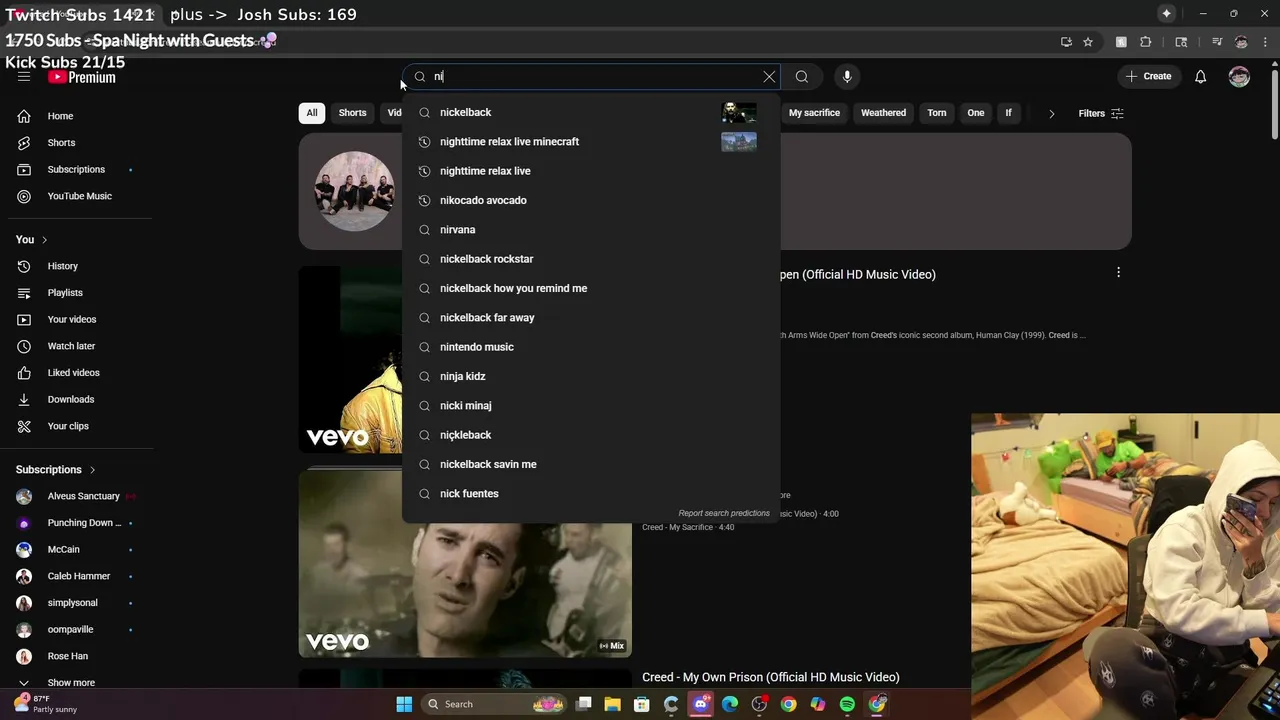1280x720 pixels.
Task: Select the Torn filter chip
Action: tap(936, 113)
